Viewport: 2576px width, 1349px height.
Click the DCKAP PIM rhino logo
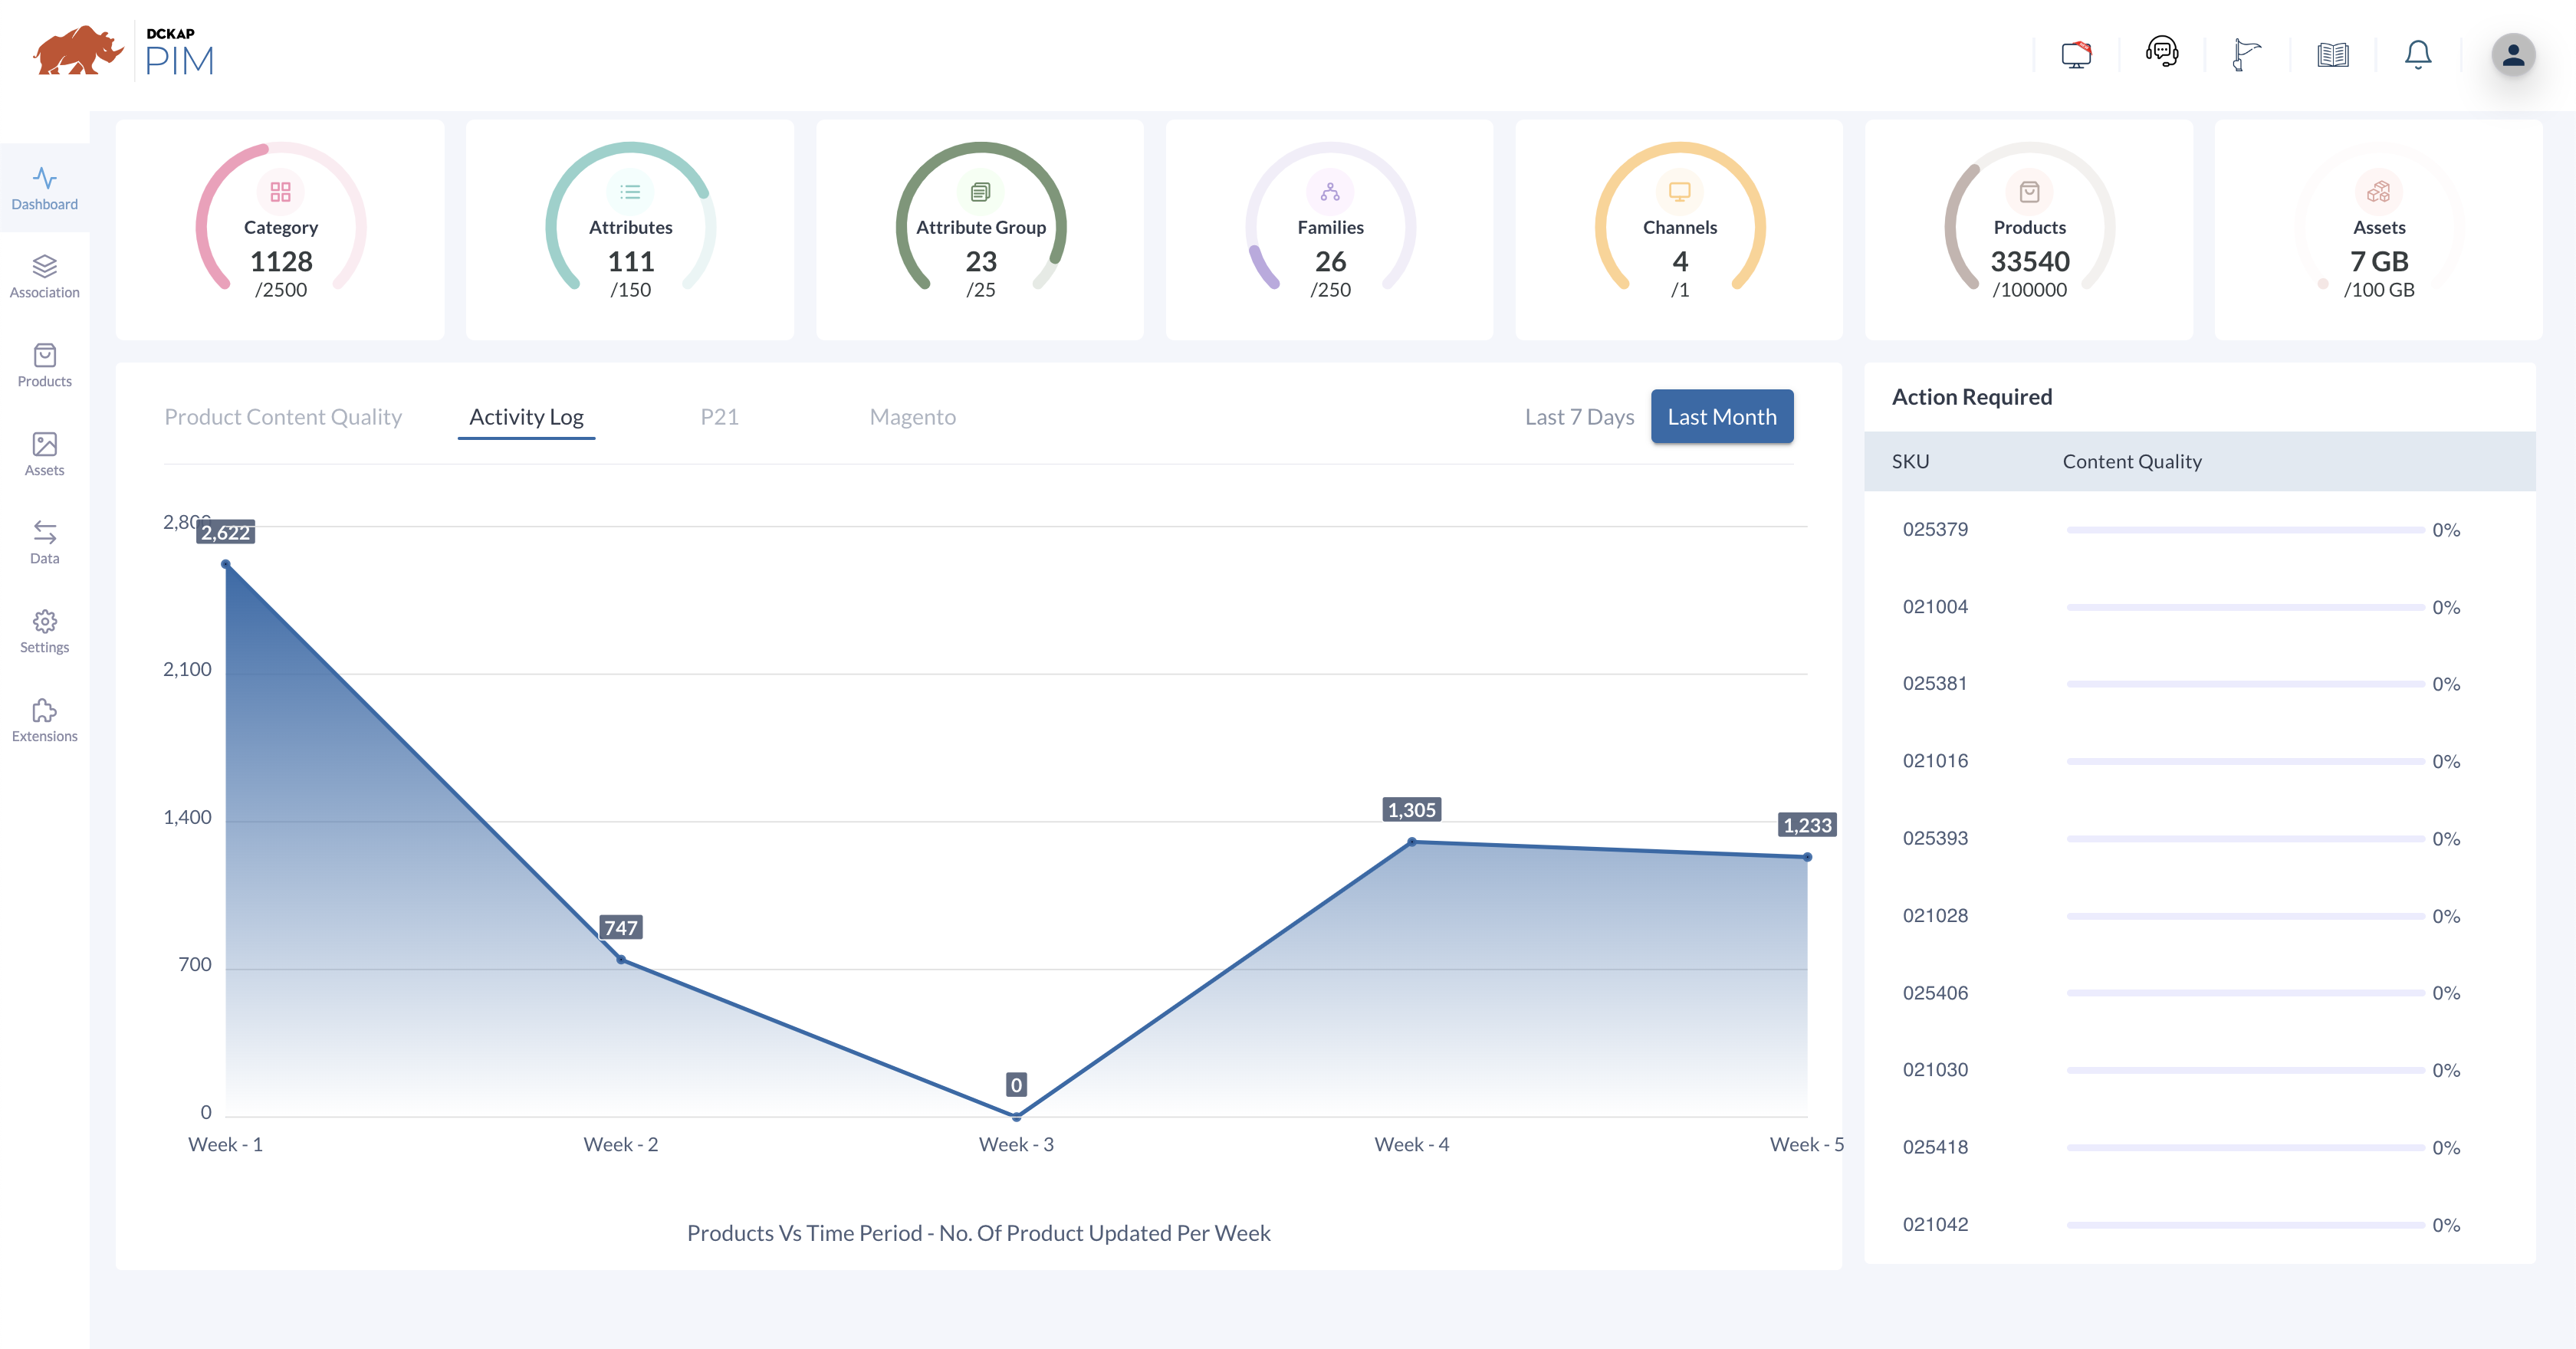124,52
